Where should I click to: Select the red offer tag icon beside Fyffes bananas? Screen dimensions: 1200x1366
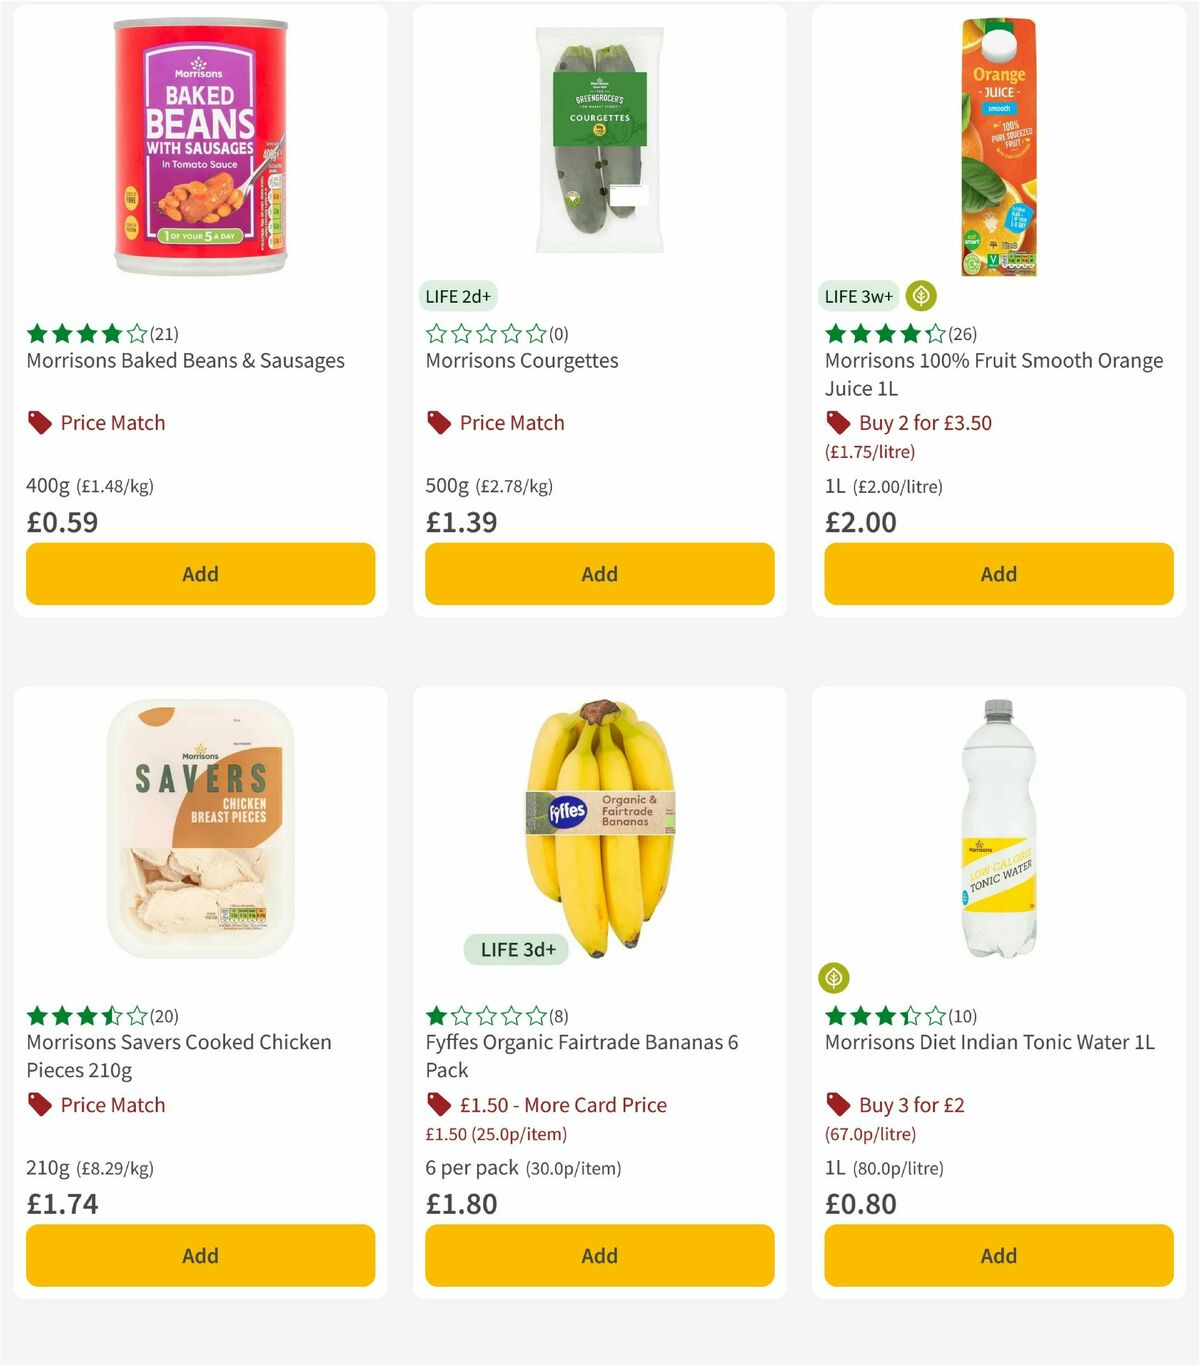pyautogui.click(x=438, y=1105)
